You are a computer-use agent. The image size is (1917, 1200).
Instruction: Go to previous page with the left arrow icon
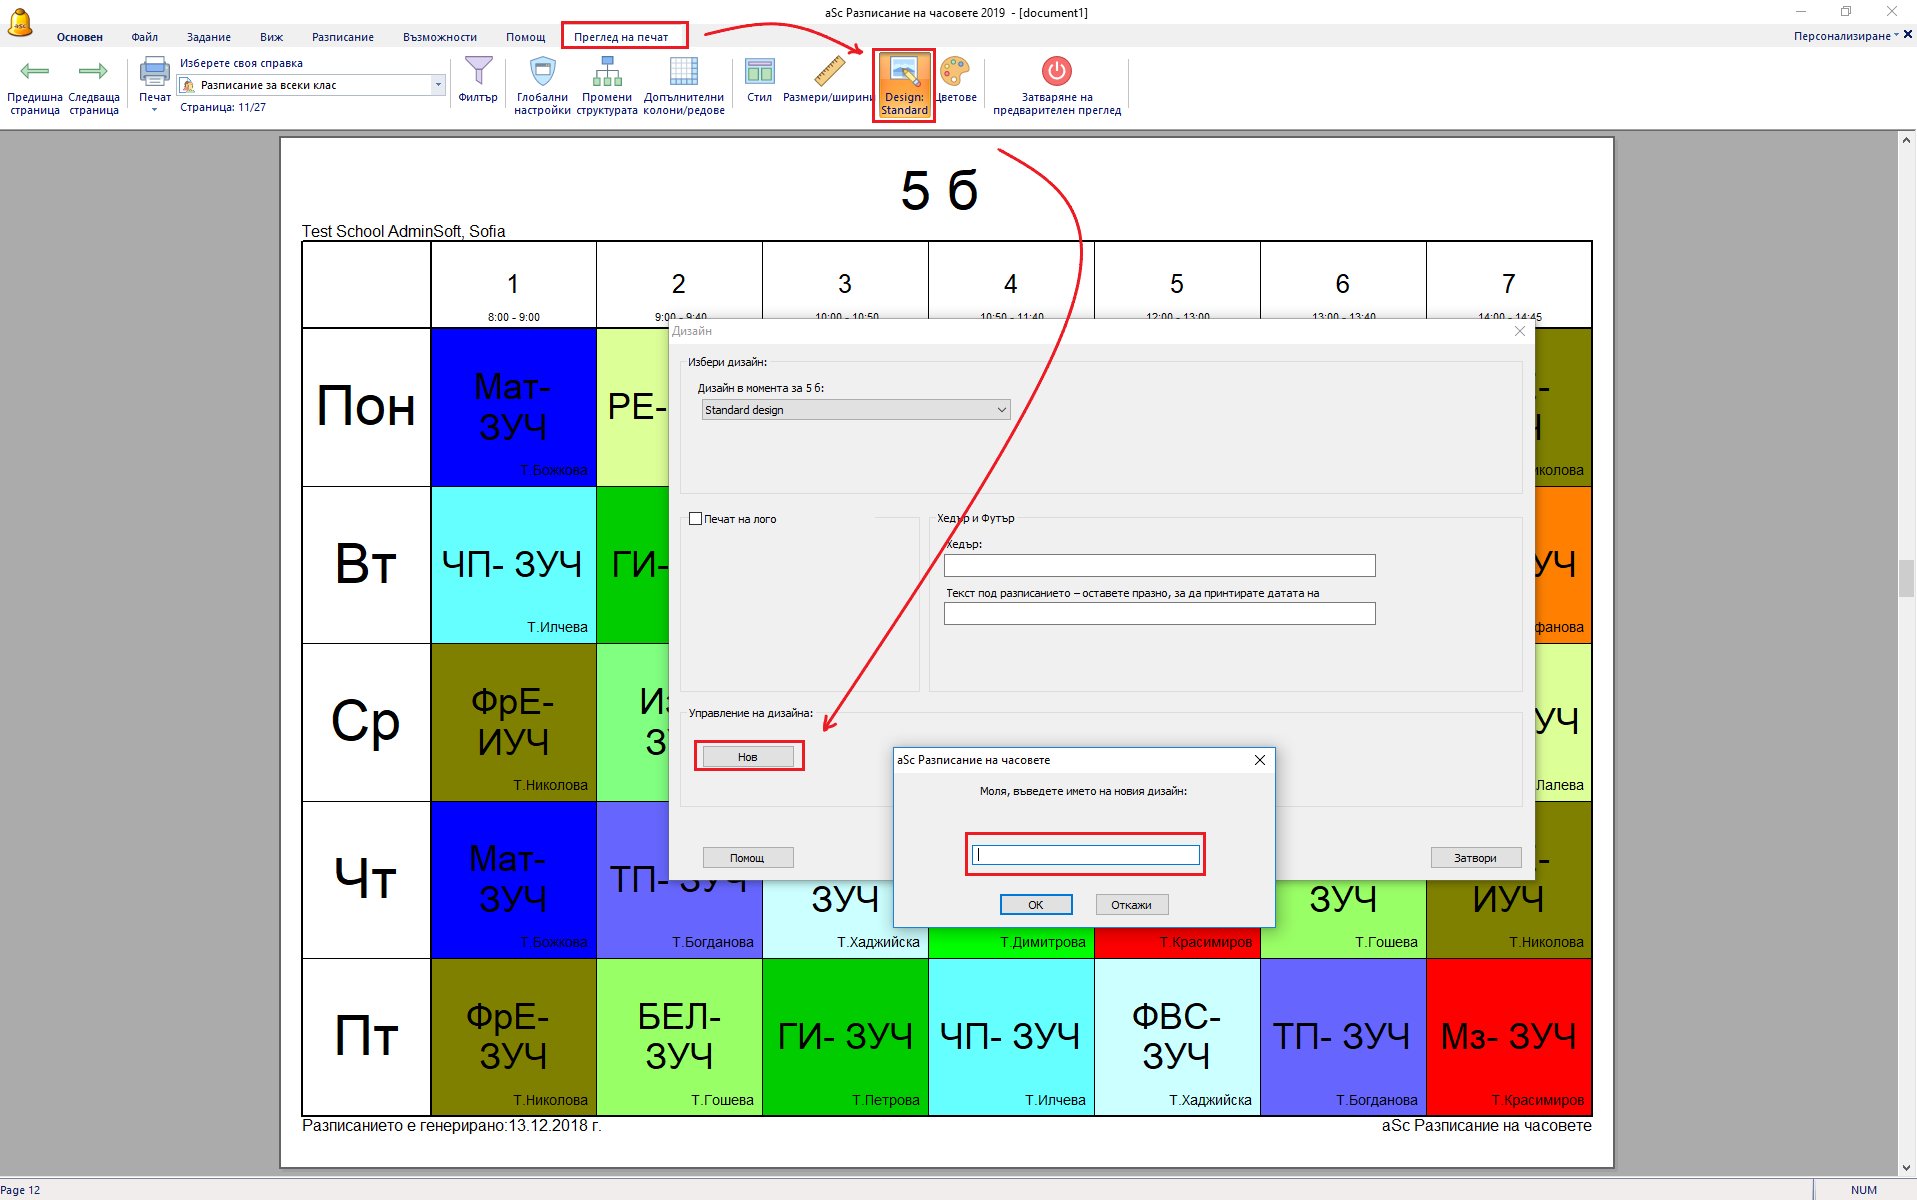tap(35, 72)
